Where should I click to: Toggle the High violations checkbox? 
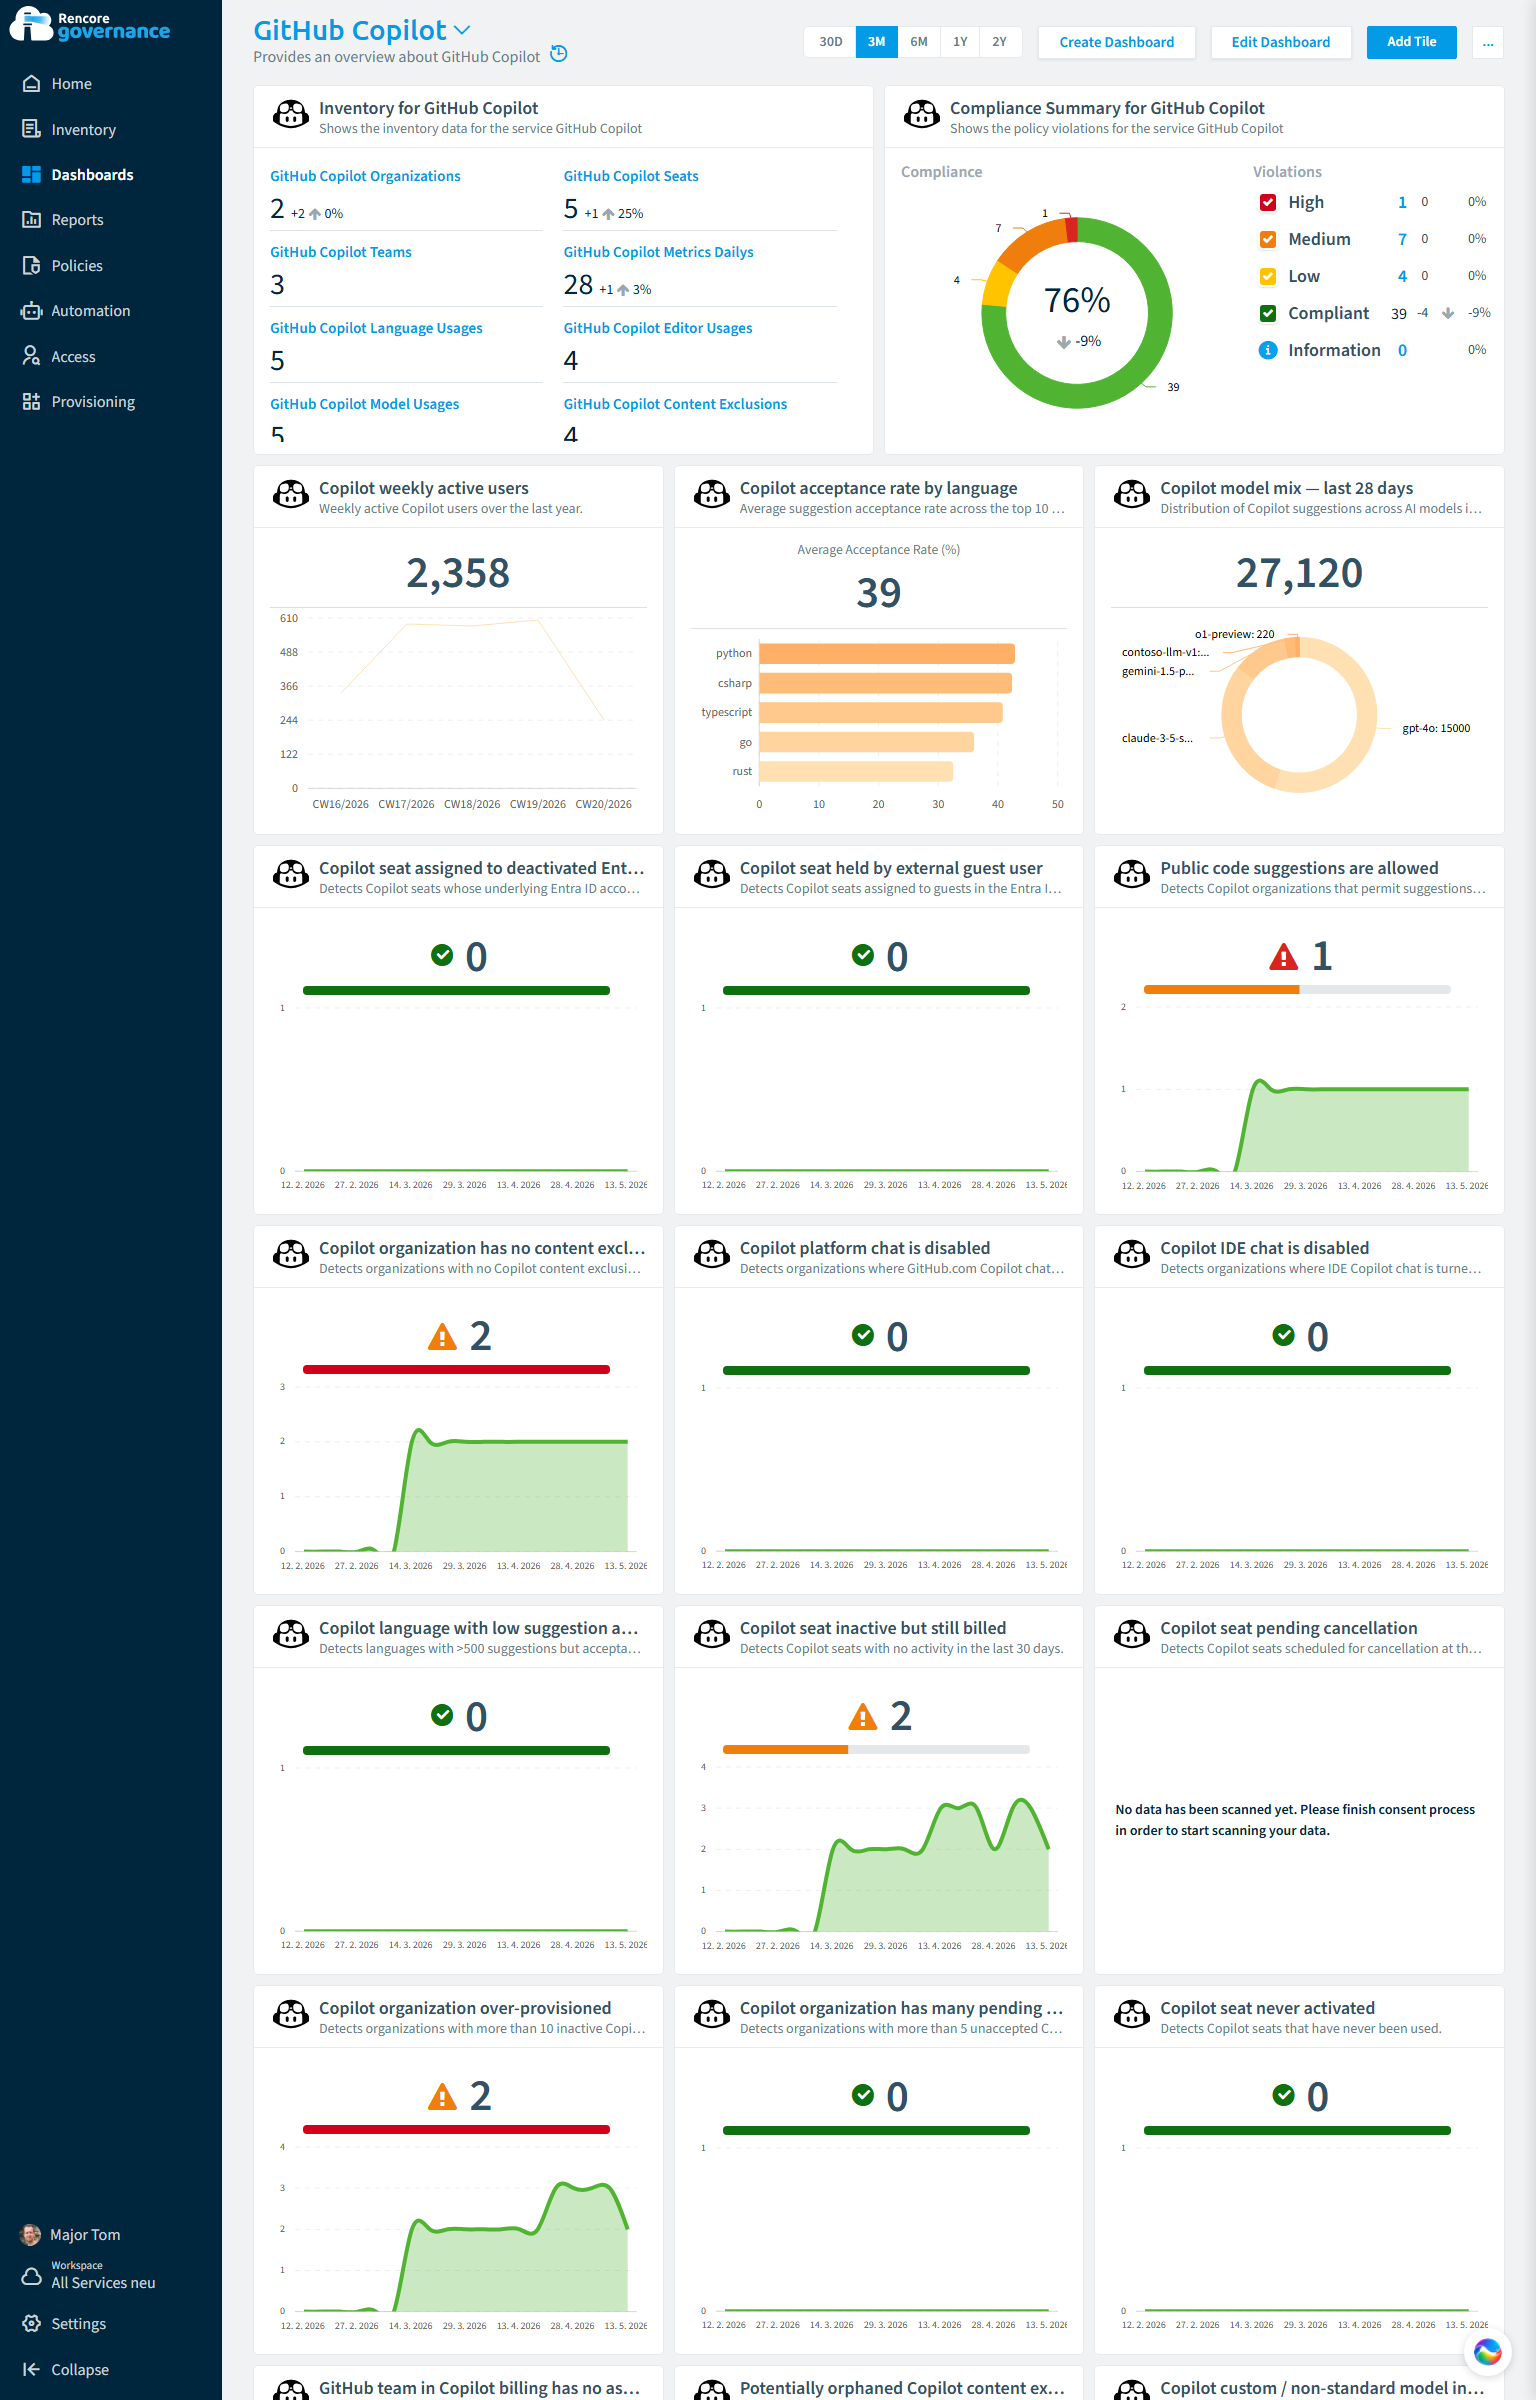[x=1267, y=202]
